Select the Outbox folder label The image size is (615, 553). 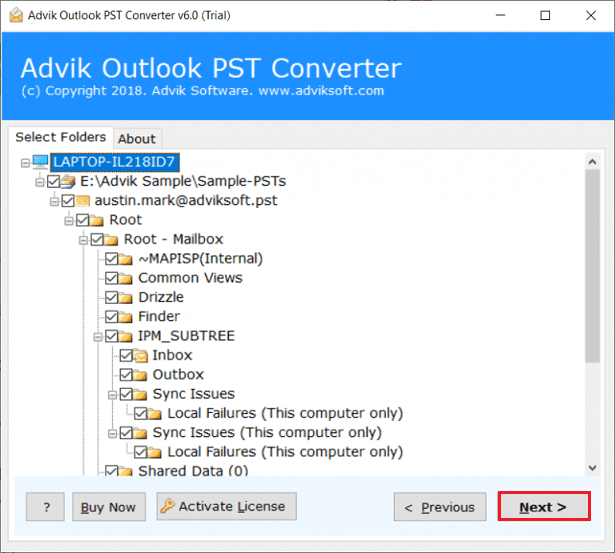[x=178, y=374]
